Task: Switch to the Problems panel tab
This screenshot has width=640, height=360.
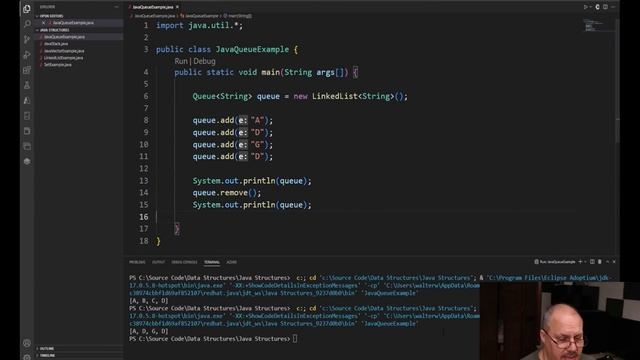Action: point(137,262)
